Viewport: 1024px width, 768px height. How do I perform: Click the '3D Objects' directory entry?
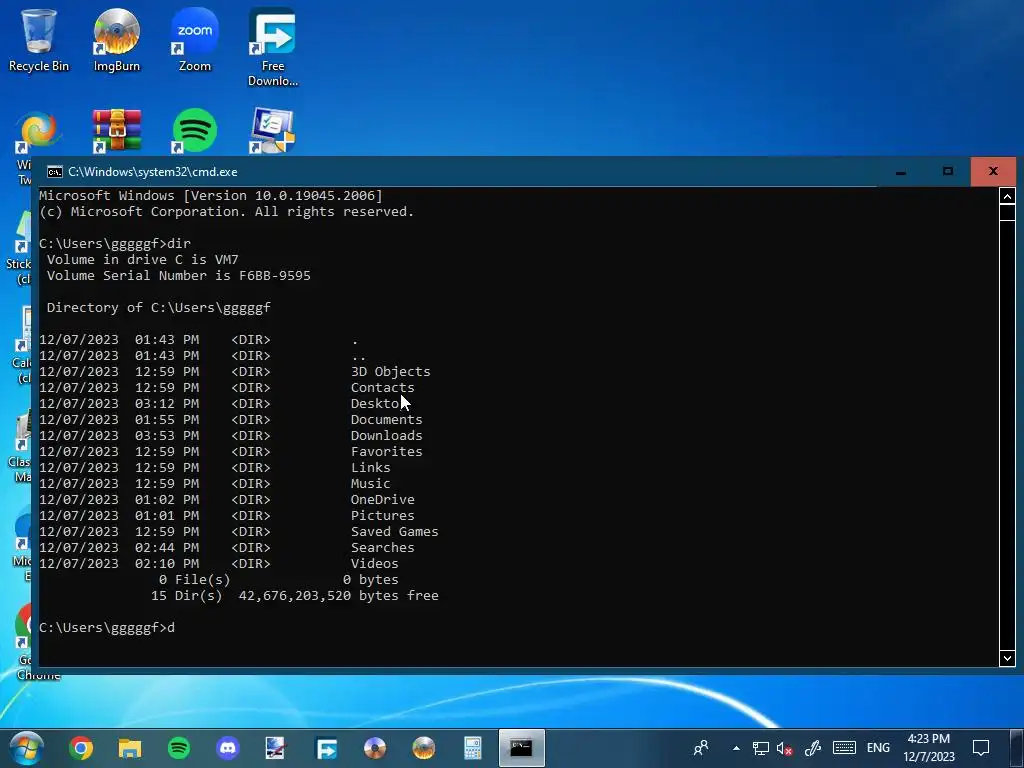point(391,372)
